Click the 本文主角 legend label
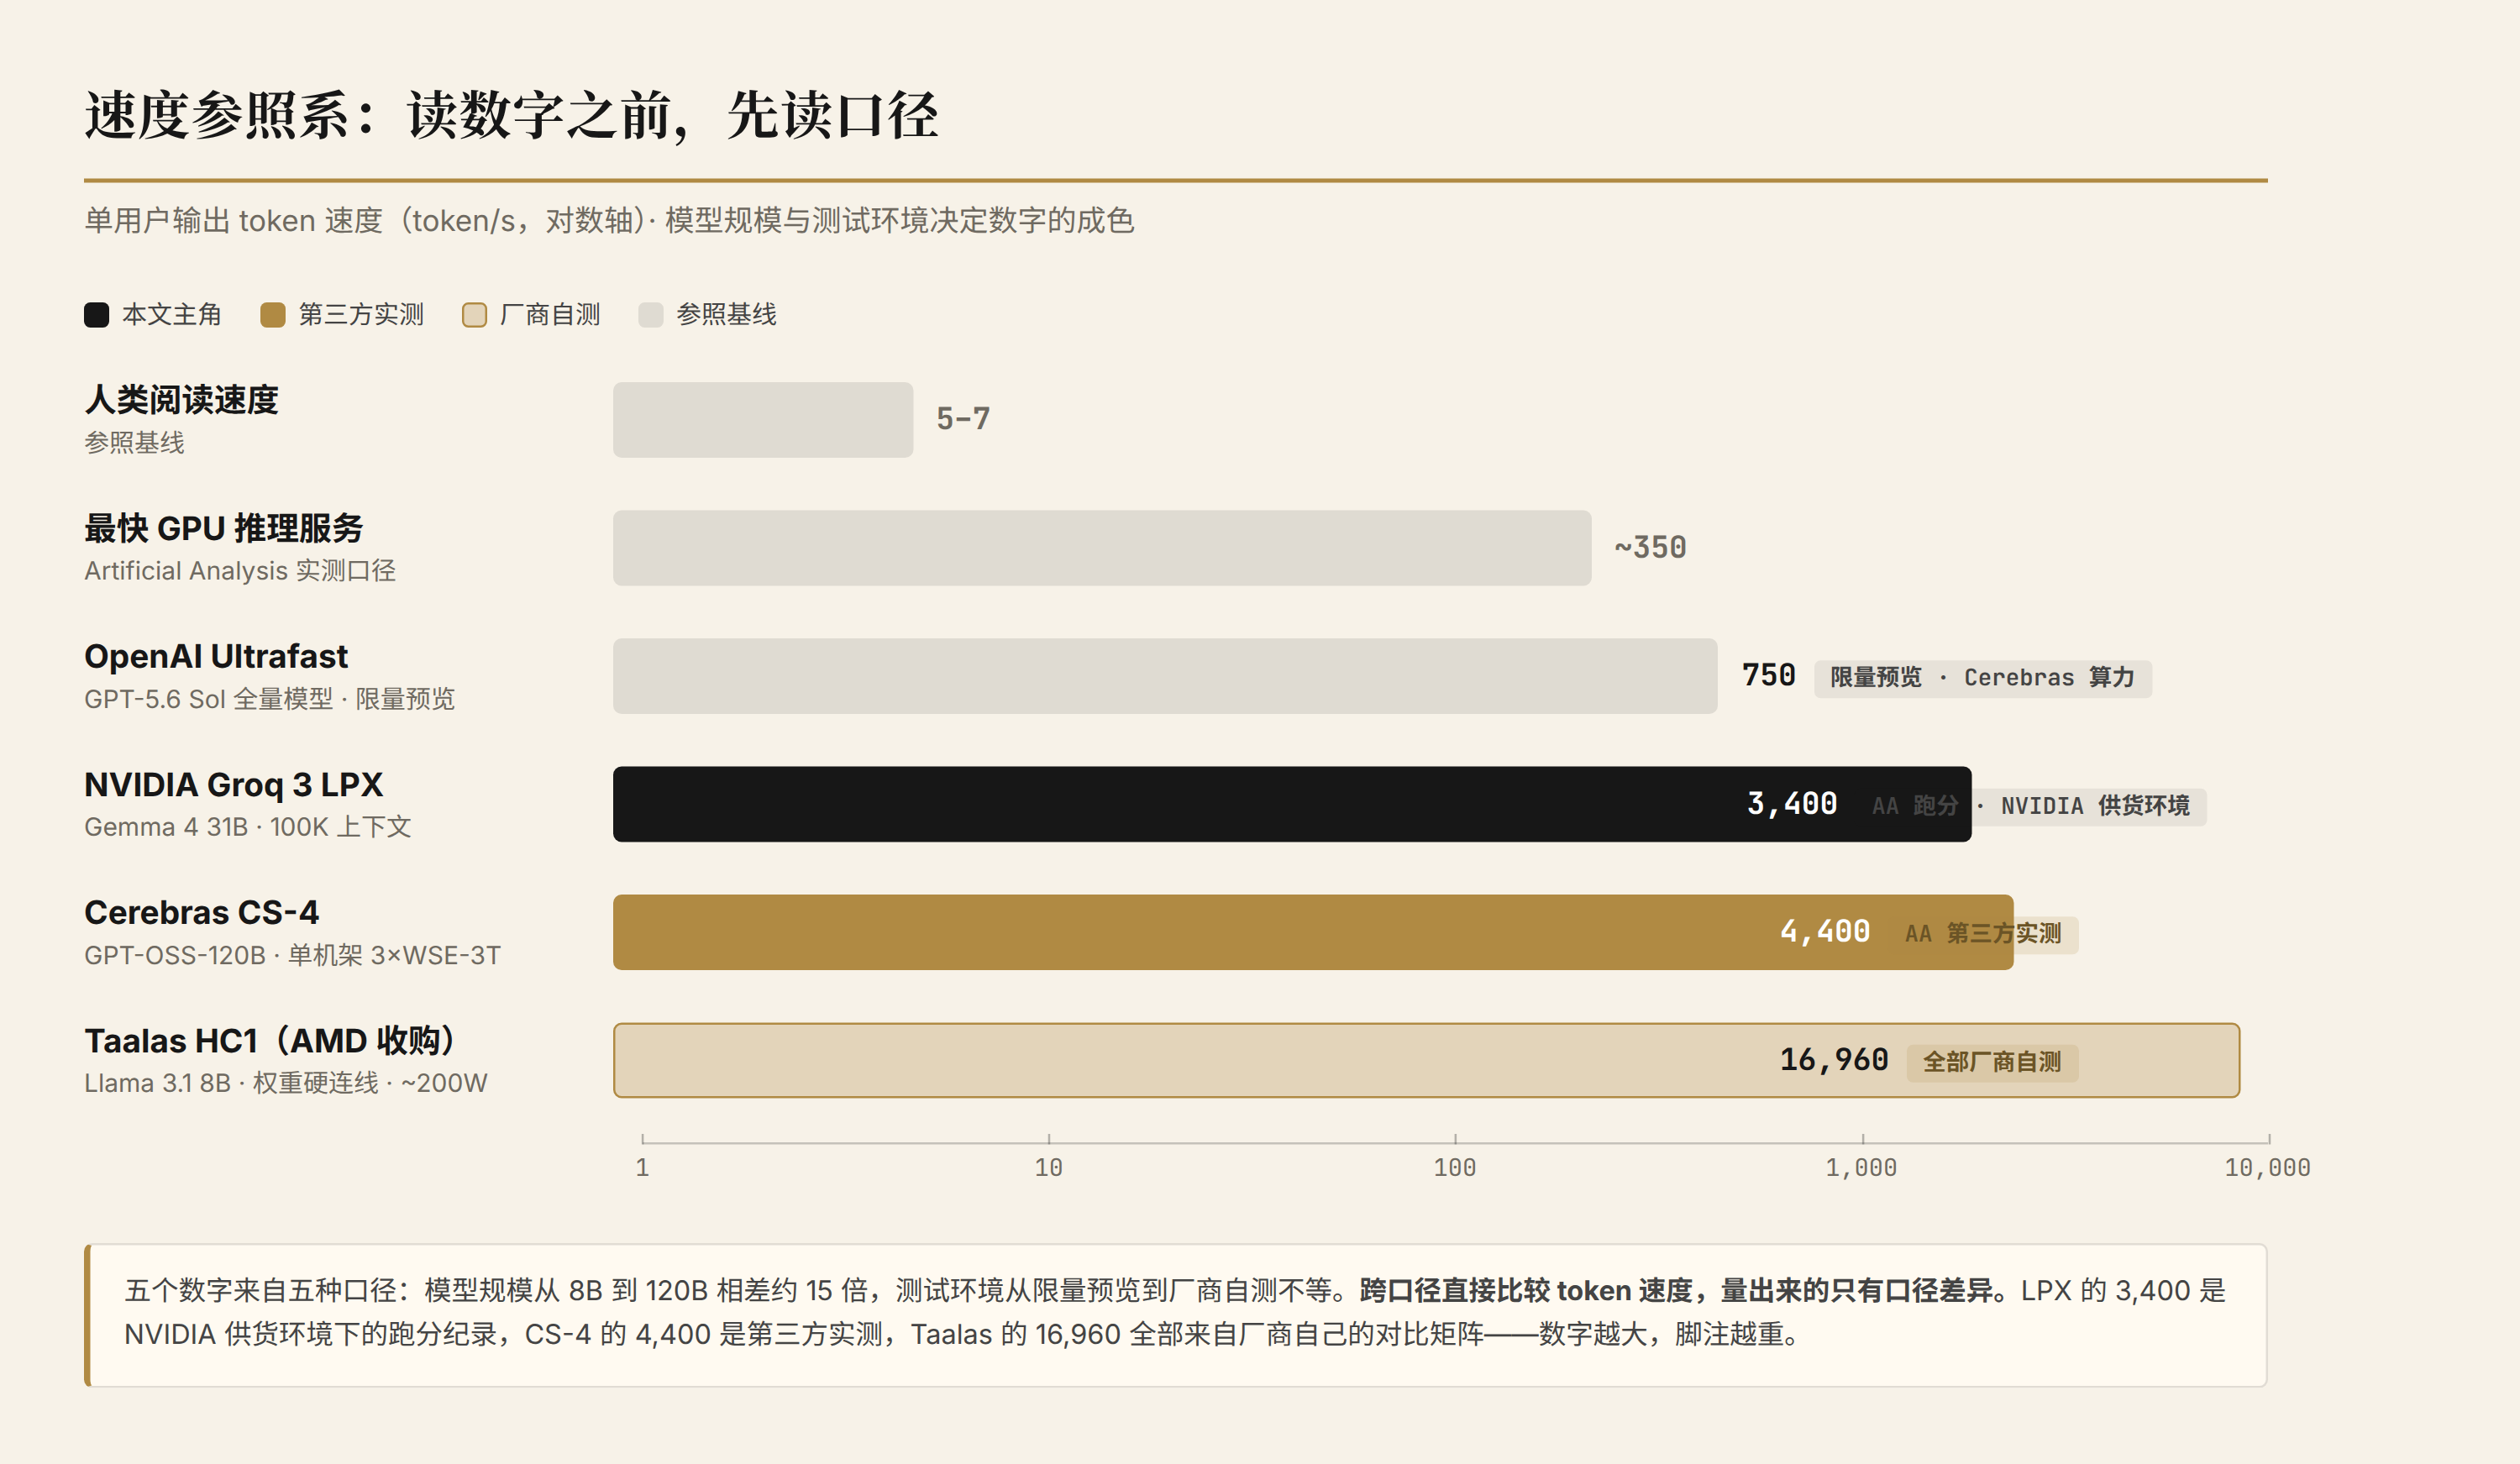Image resolution: width=2520 pixels, height=1464 pixels. tap(171, 315)
